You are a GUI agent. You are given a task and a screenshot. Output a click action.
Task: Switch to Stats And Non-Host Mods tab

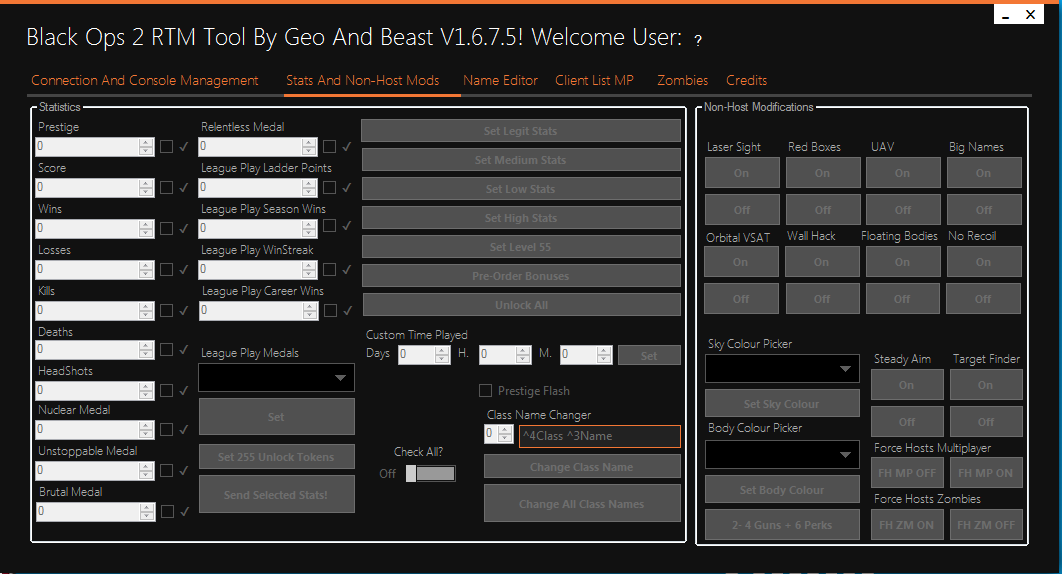[x=362, y=81]
